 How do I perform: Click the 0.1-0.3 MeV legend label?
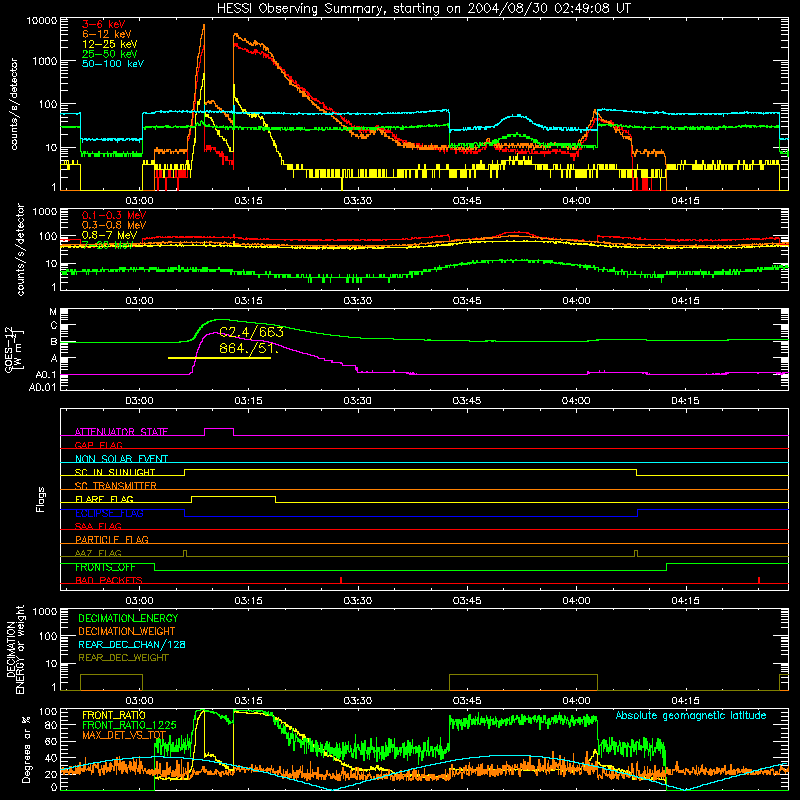click(x=114, y=215)
